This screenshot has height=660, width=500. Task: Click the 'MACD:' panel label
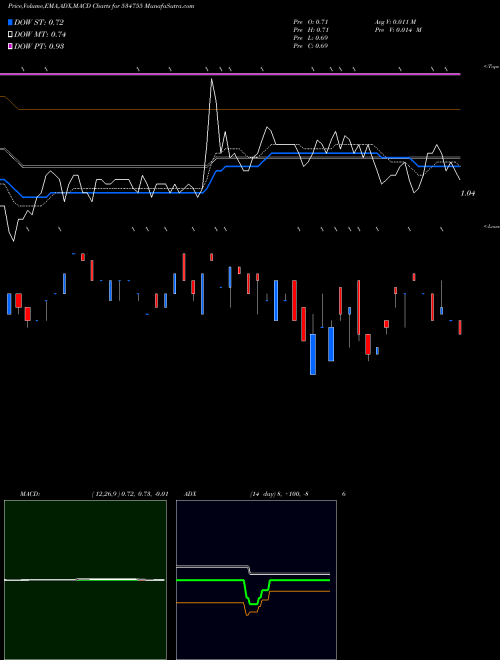click(x=30, y=494)
